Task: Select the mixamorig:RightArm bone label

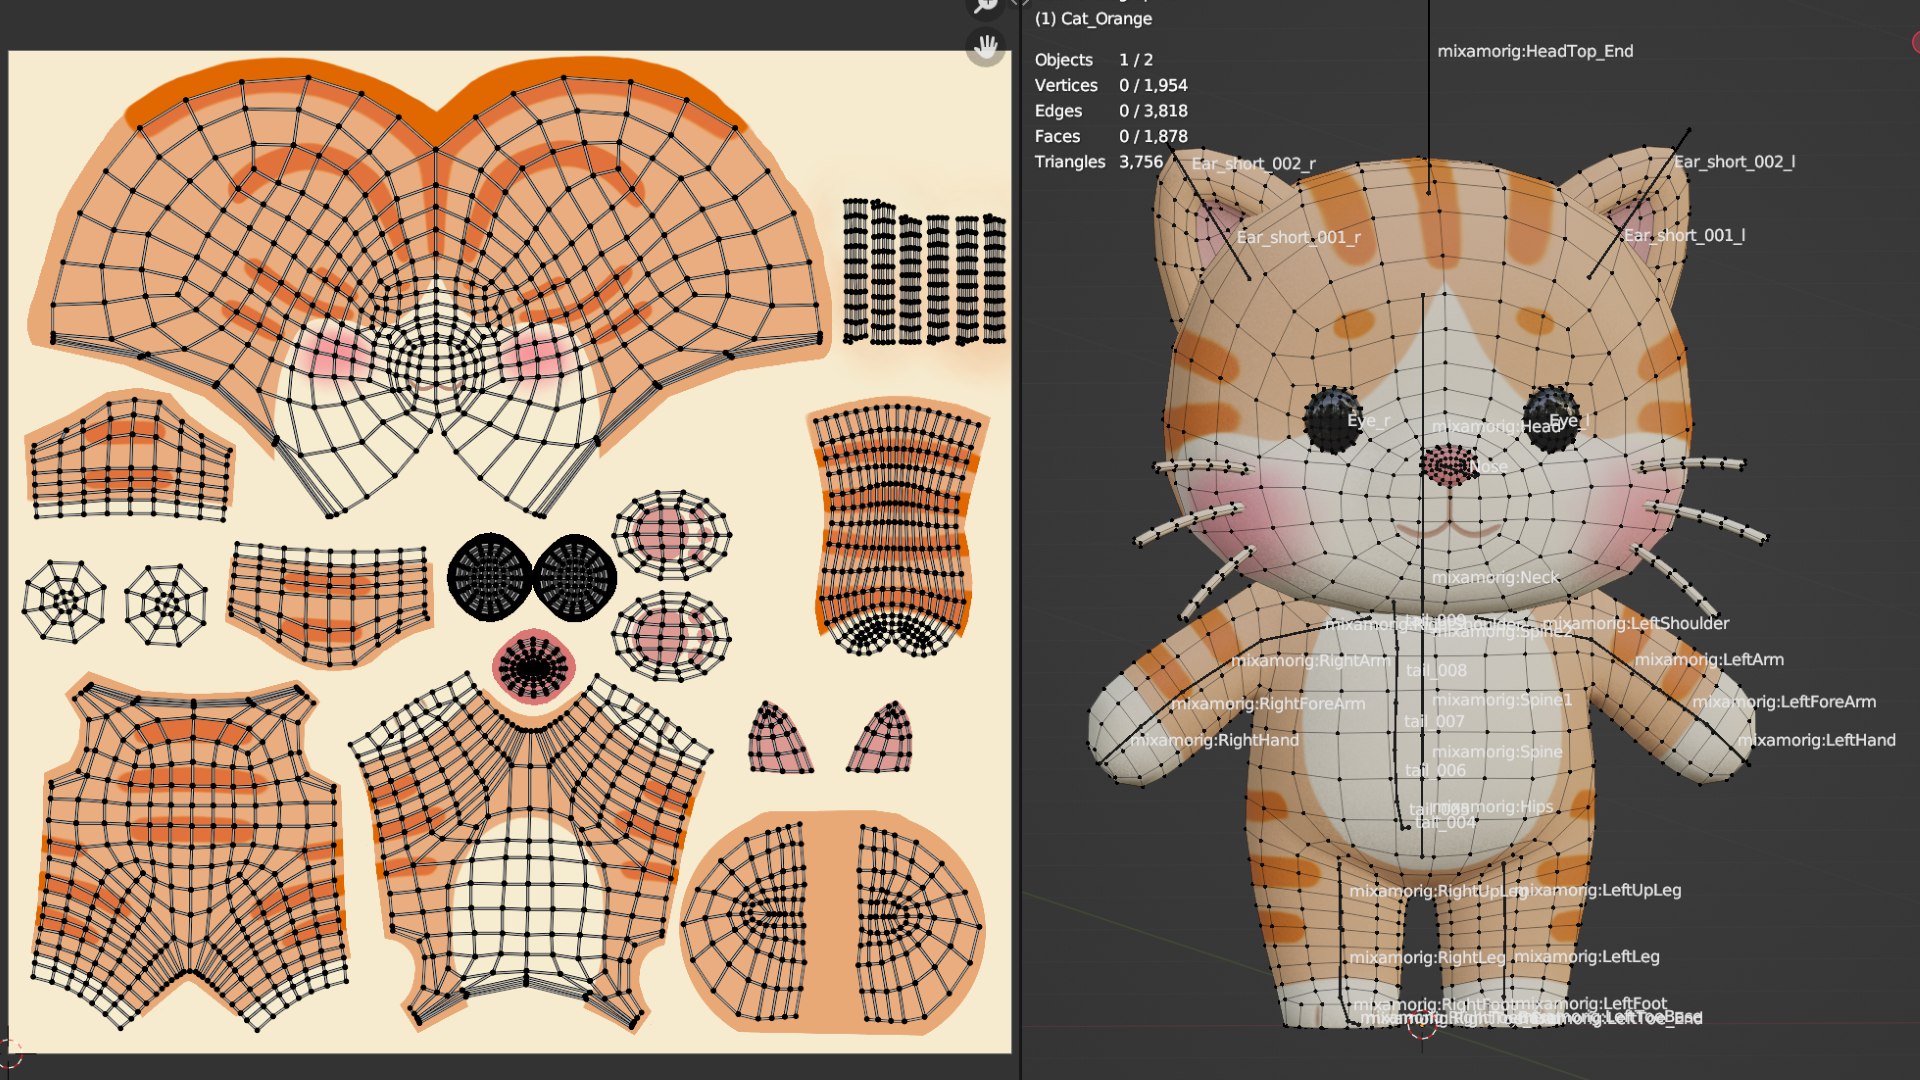Action: tap(1311, 660)
